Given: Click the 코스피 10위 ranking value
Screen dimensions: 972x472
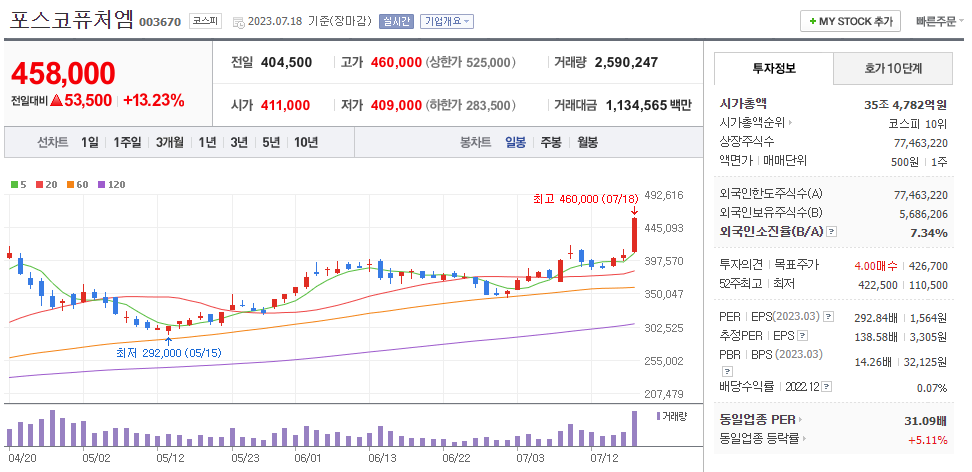Looking at the screenshot, I should [x=918, y=123].
